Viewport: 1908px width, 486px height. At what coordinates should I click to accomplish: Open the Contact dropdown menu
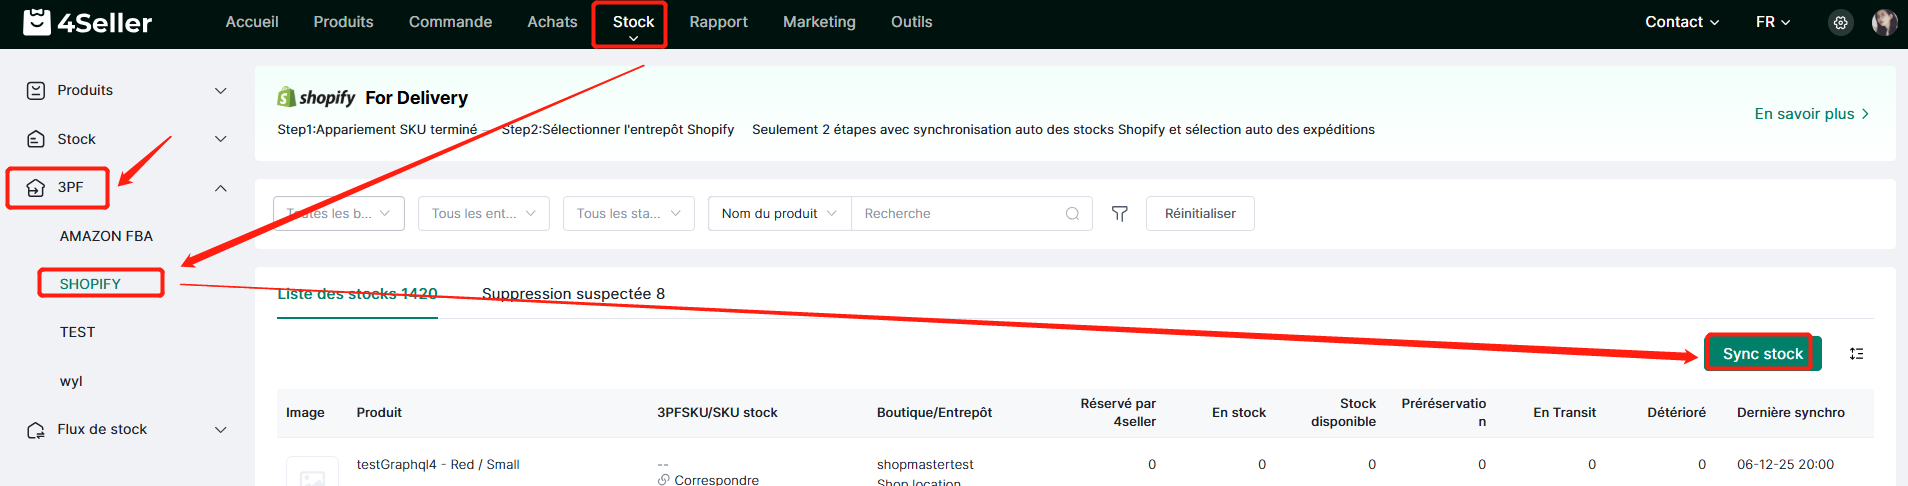point(1682,22)
